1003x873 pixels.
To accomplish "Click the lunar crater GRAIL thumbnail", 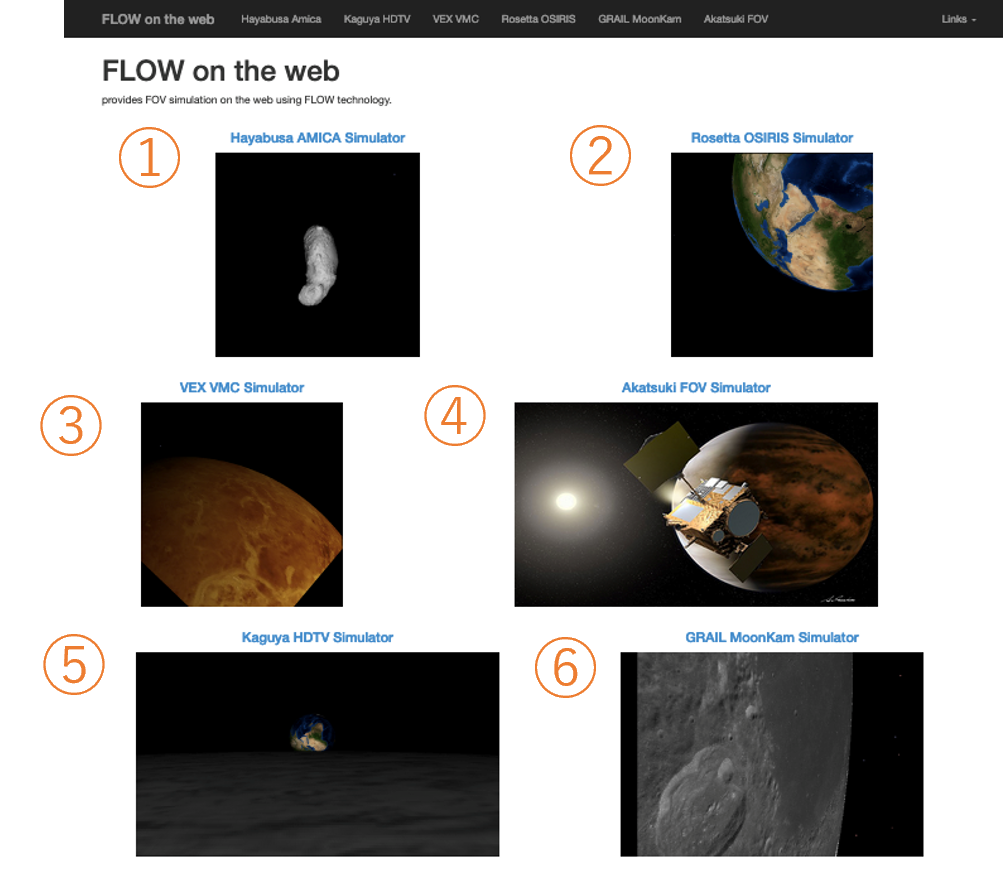I will (771, 754).
